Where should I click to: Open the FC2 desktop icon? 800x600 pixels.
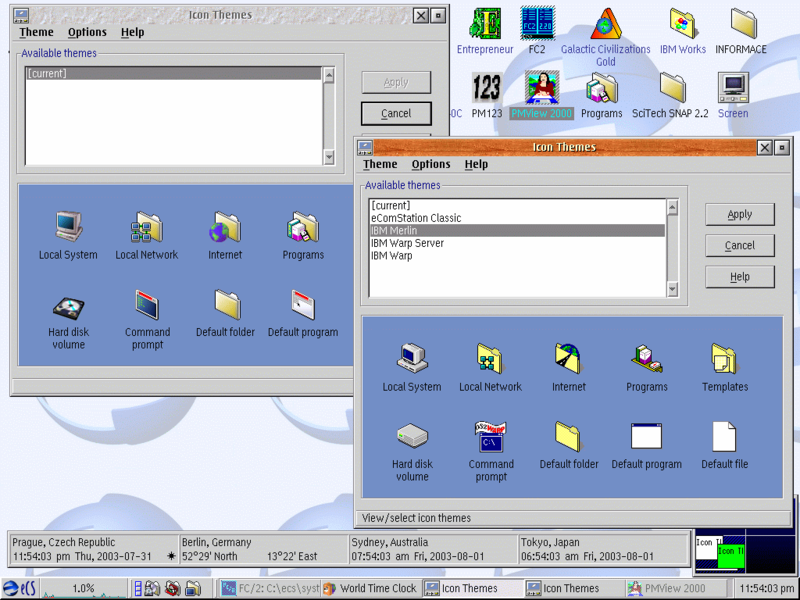click(537, 23)
